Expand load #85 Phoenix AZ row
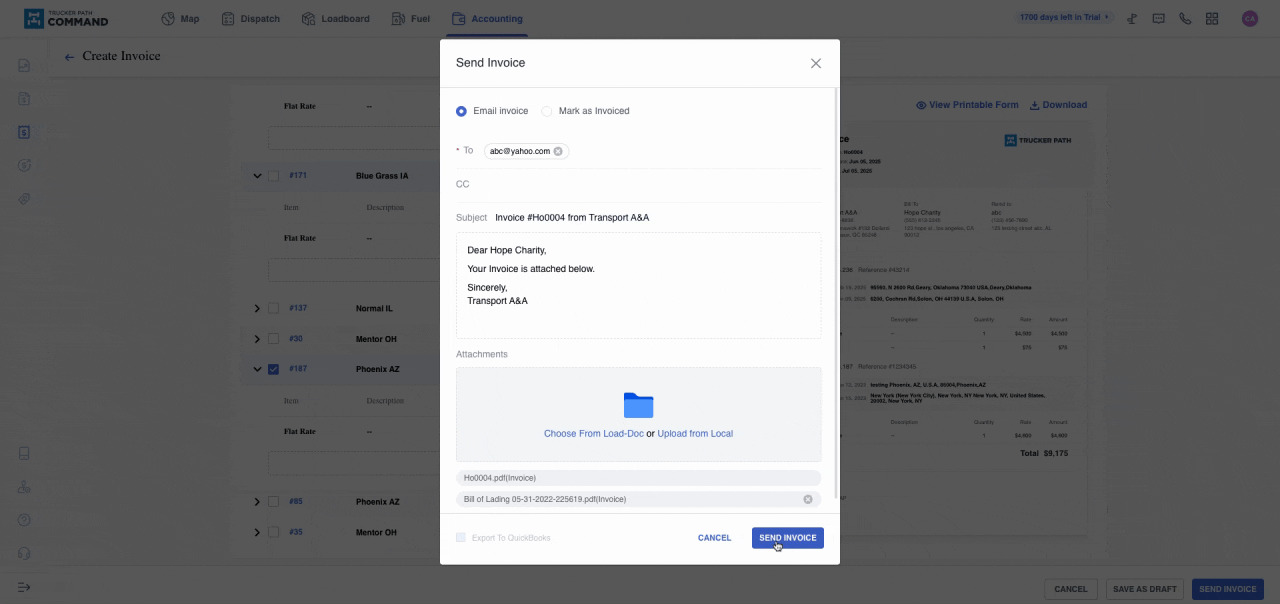The image size is (1280, 604). point(257,501)
